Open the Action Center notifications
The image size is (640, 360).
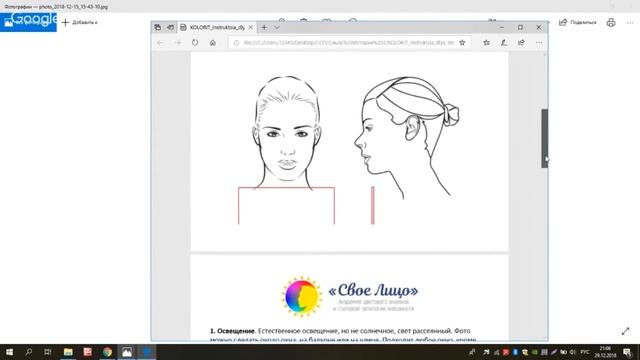point(627,352)
